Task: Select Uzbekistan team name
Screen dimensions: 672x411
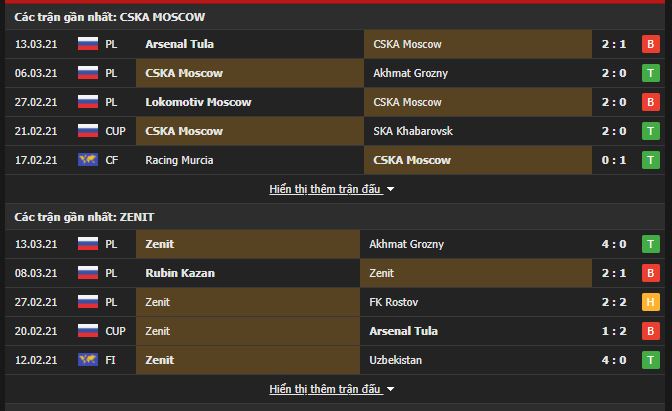Action: tap(395, 360)
